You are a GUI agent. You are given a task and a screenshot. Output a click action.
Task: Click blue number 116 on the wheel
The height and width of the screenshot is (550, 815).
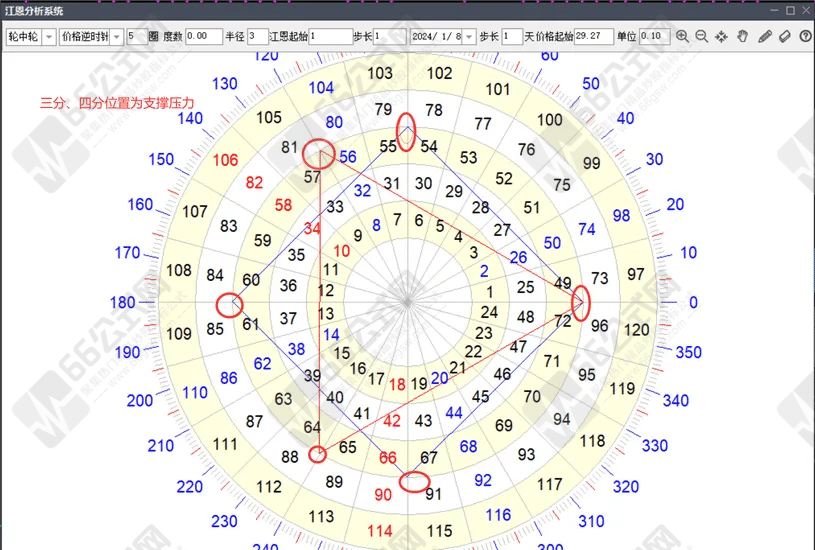coord(498,515)
